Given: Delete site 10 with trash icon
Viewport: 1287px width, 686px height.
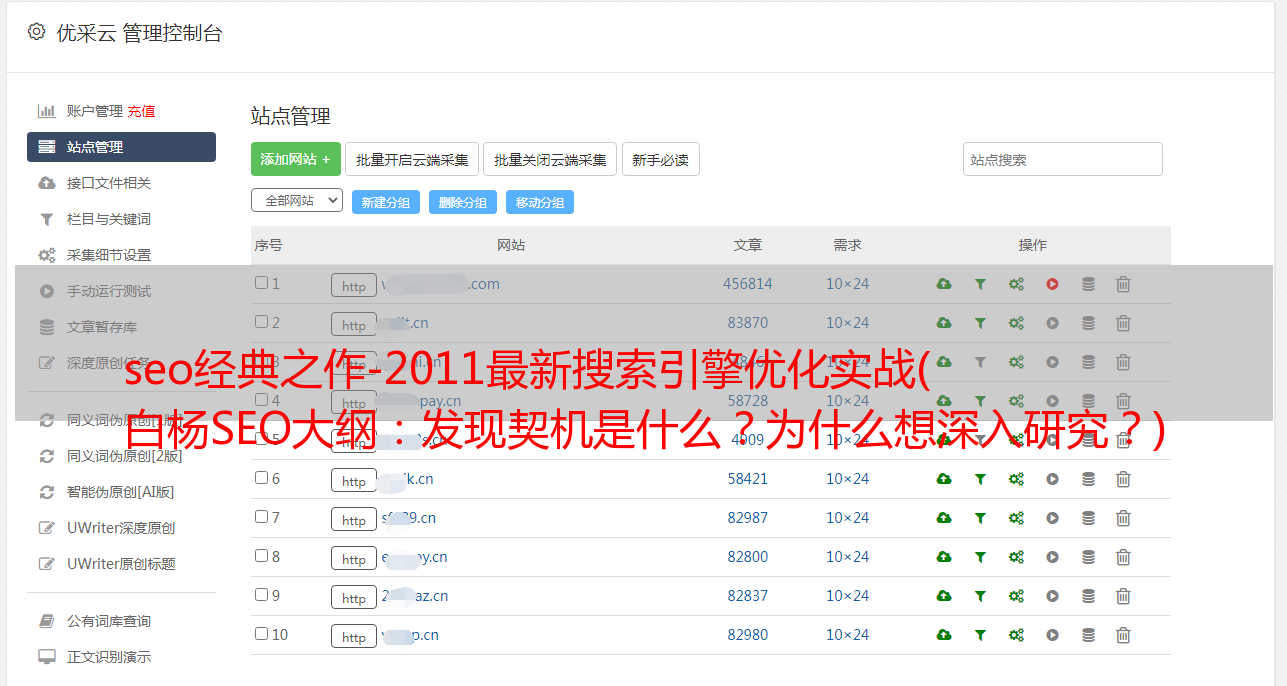Looking at the screenshot, I should [x=1123, y=635].
